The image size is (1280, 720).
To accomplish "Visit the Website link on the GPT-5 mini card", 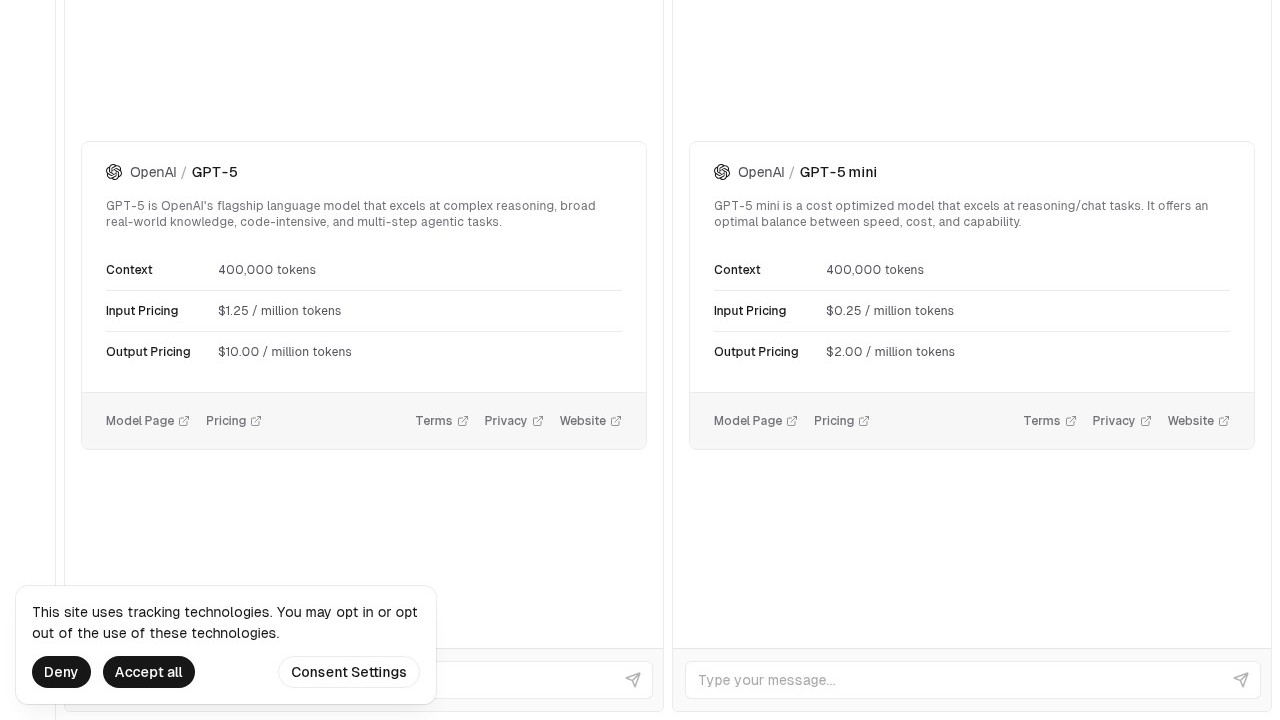I will point(1198,421).
